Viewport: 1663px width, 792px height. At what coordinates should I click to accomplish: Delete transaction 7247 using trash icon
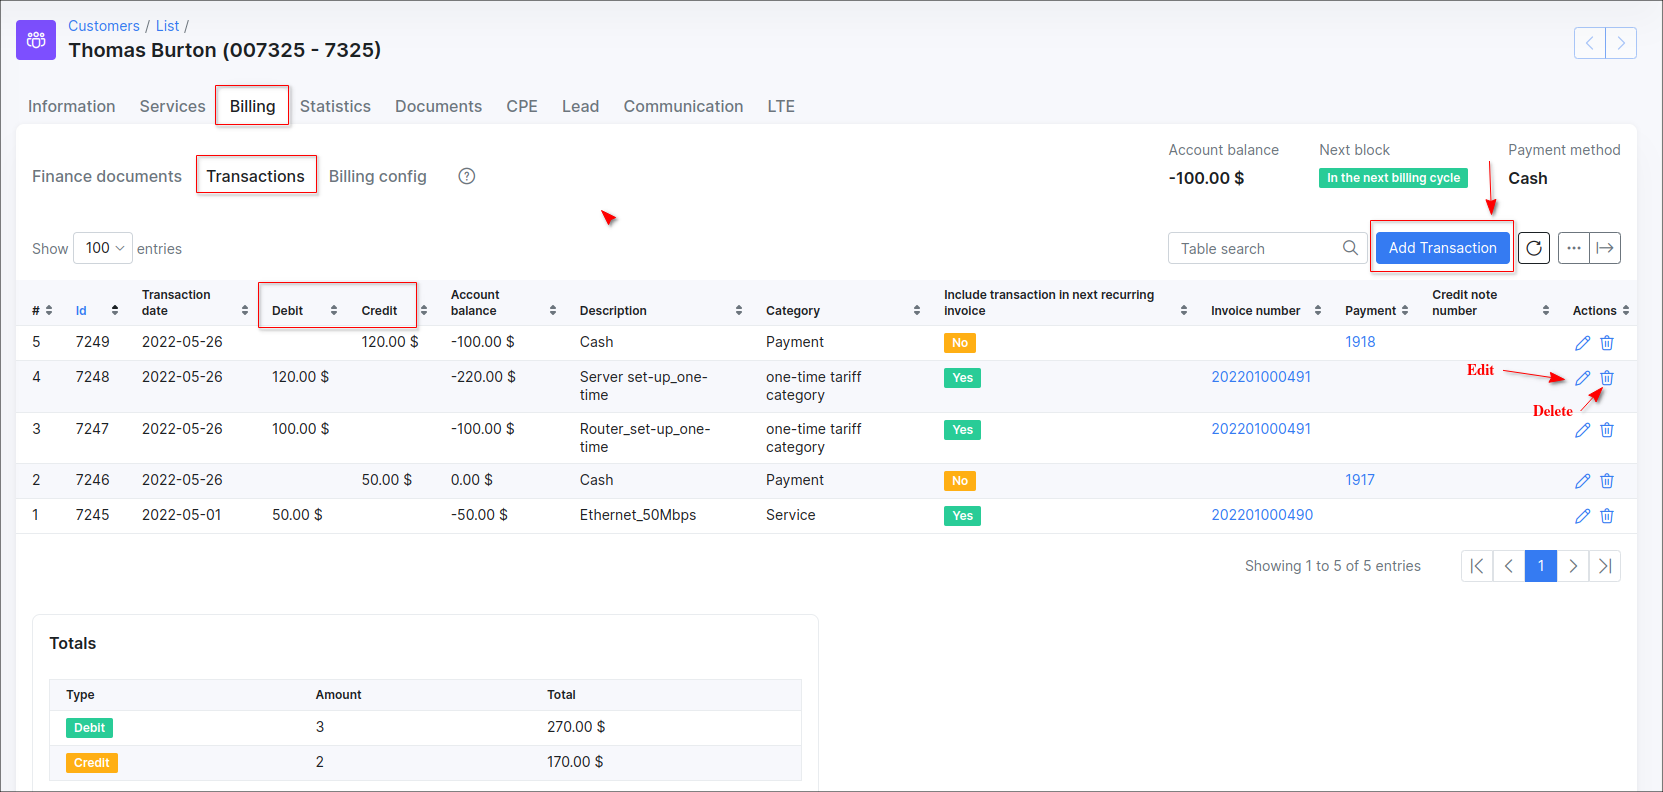pyautogui.click(x=1607, y=430)
